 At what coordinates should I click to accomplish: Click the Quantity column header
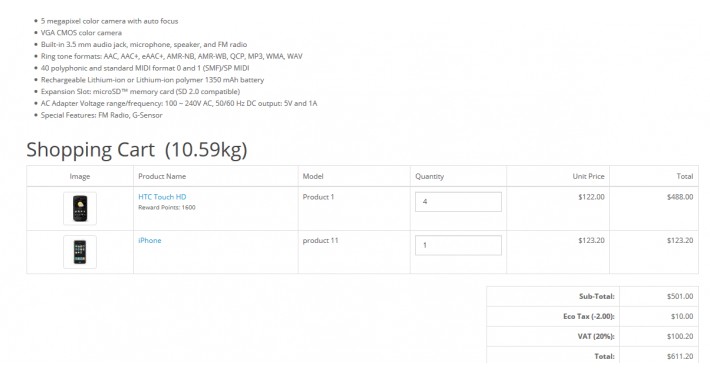point(429,176)
